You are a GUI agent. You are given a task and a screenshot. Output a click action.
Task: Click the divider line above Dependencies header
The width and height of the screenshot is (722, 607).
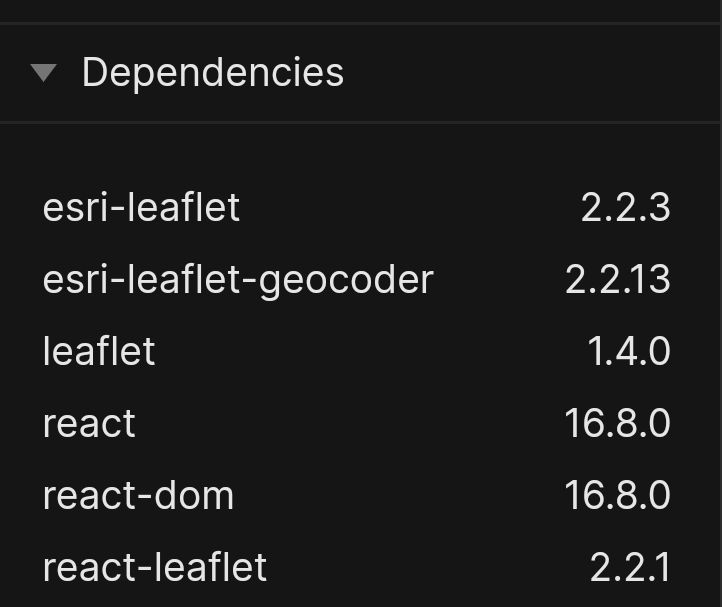359,23
